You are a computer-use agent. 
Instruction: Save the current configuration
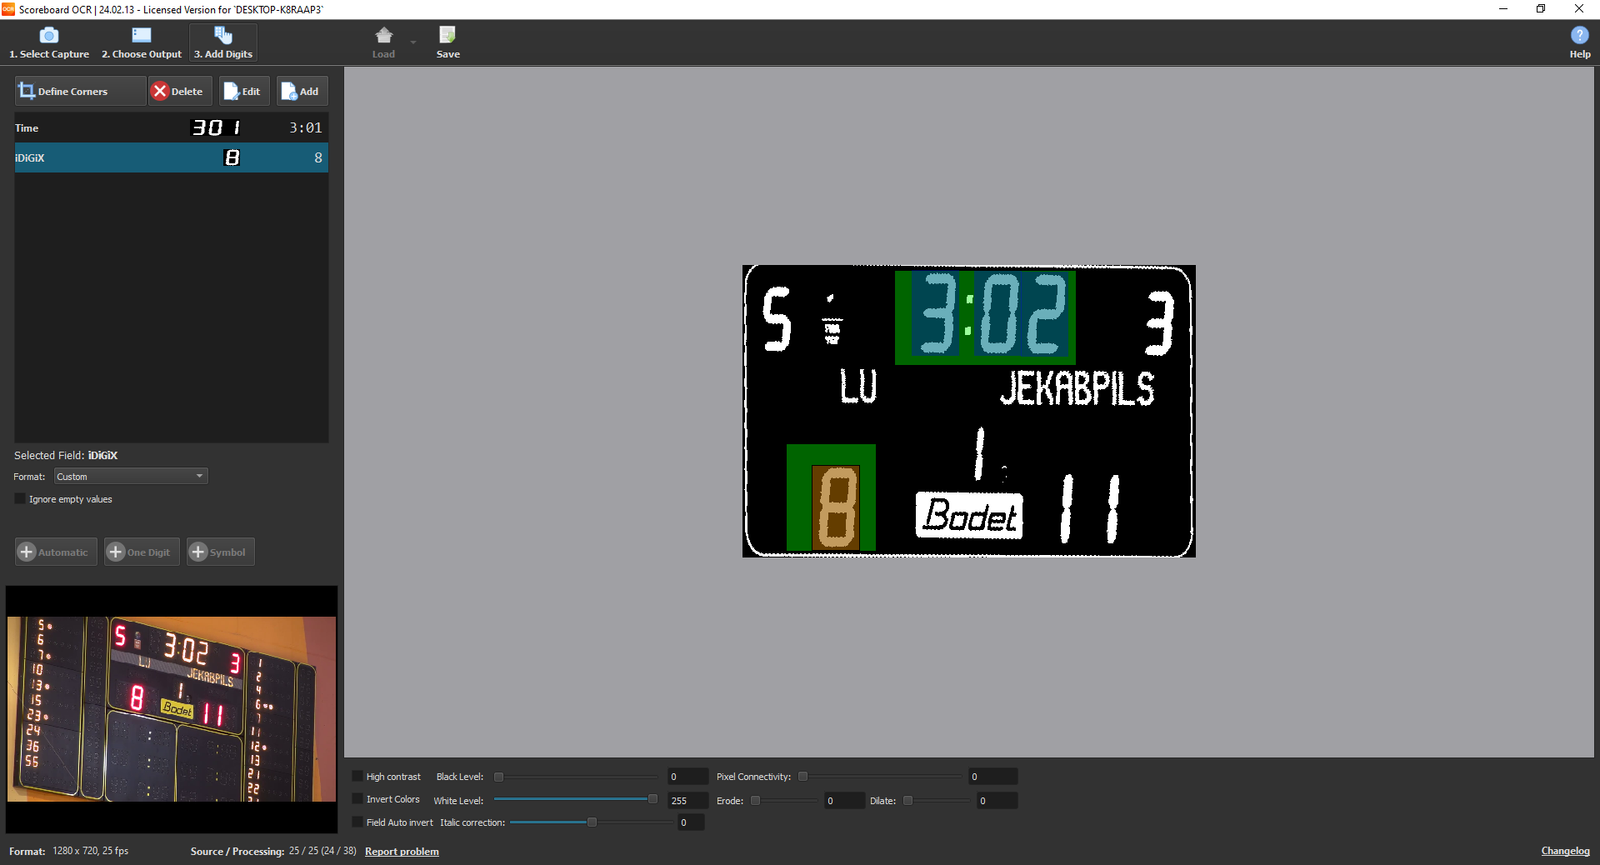pos(448,43)
